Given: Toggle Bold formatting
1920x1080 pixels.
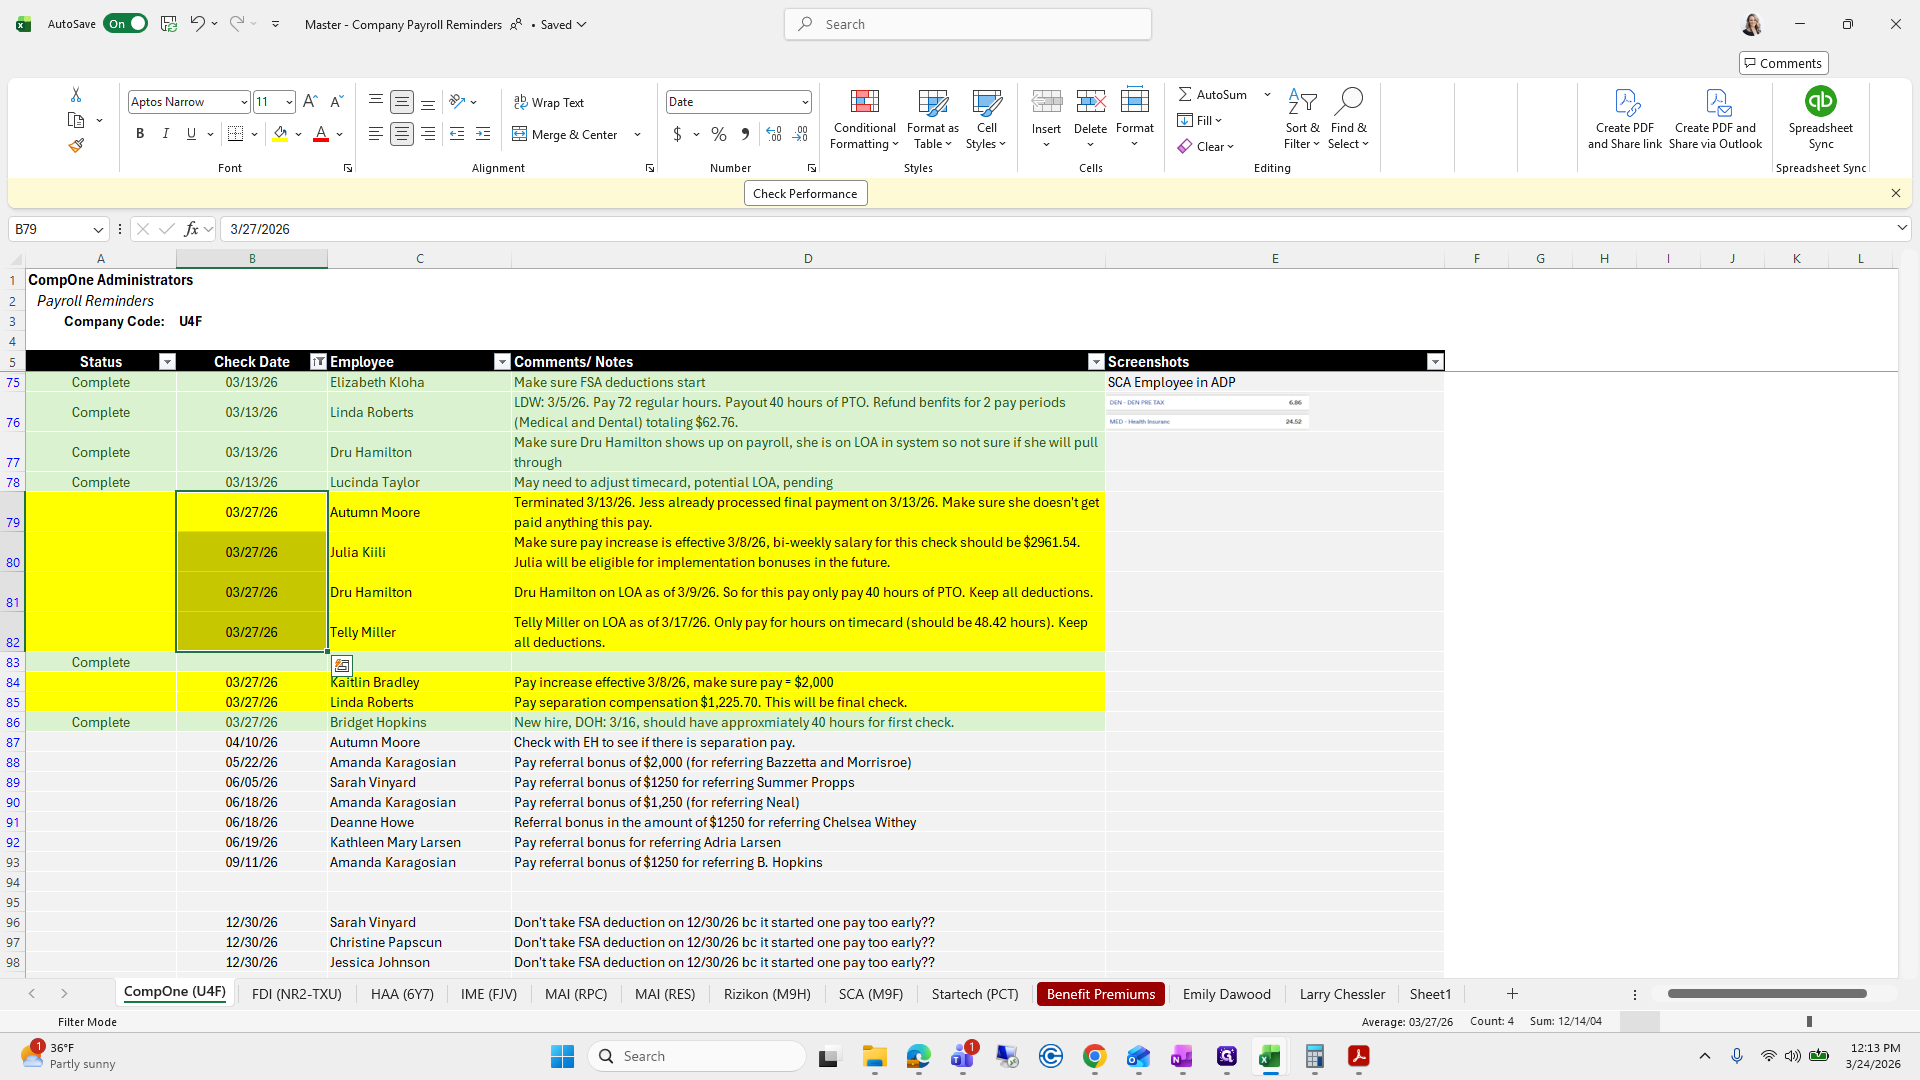Looking at the screenshot, I should click(x=140, y=134).
